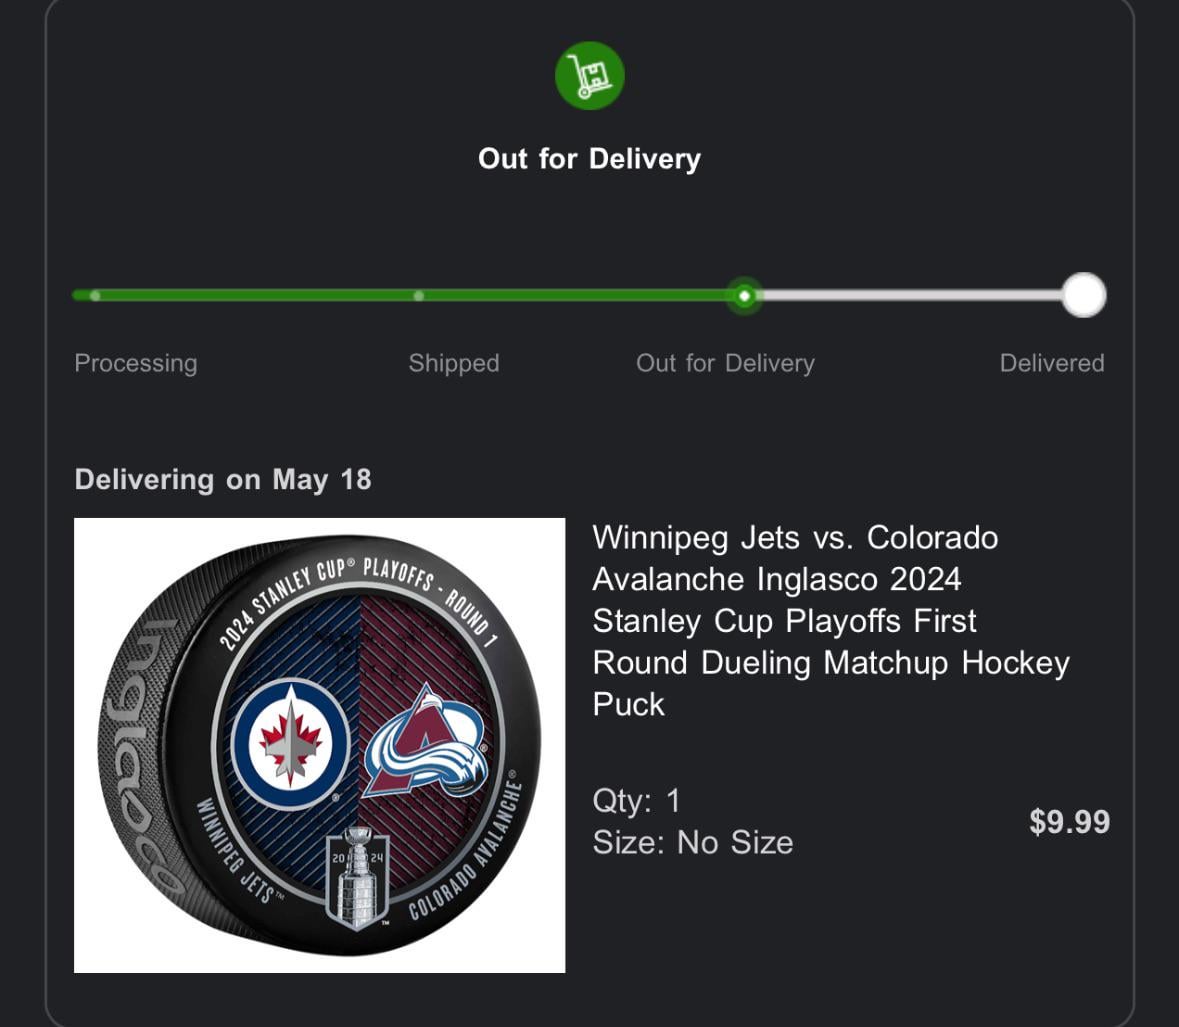Click the $9.99 price
Screen dimensions: 1179x1027
point(1069,822)
